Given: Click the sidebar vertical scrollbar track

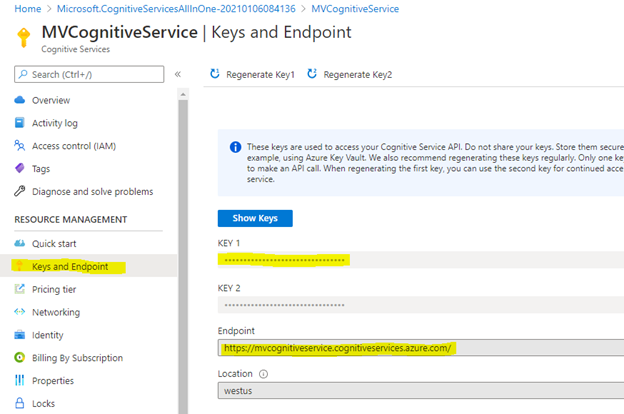Looking at the screenshot, I should coord(183,256).
